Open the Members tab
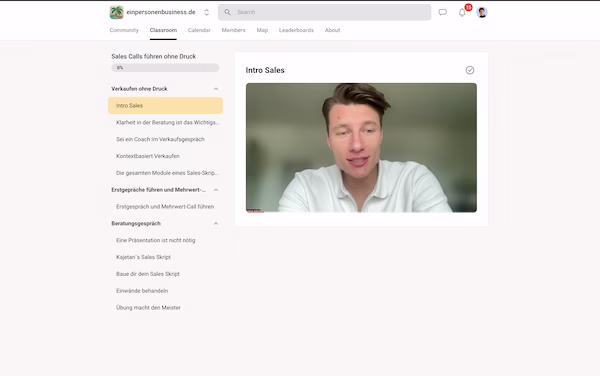Image resolution: width=600 pixels, height=376 pixels. coord(233,30)
